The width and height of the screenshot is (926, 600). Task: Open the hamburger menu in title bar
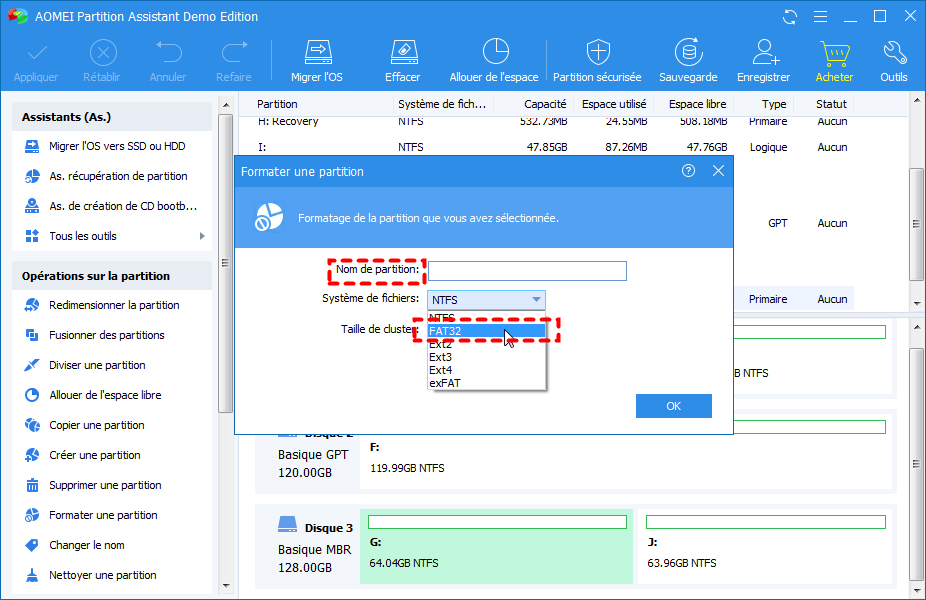(820, 17)
